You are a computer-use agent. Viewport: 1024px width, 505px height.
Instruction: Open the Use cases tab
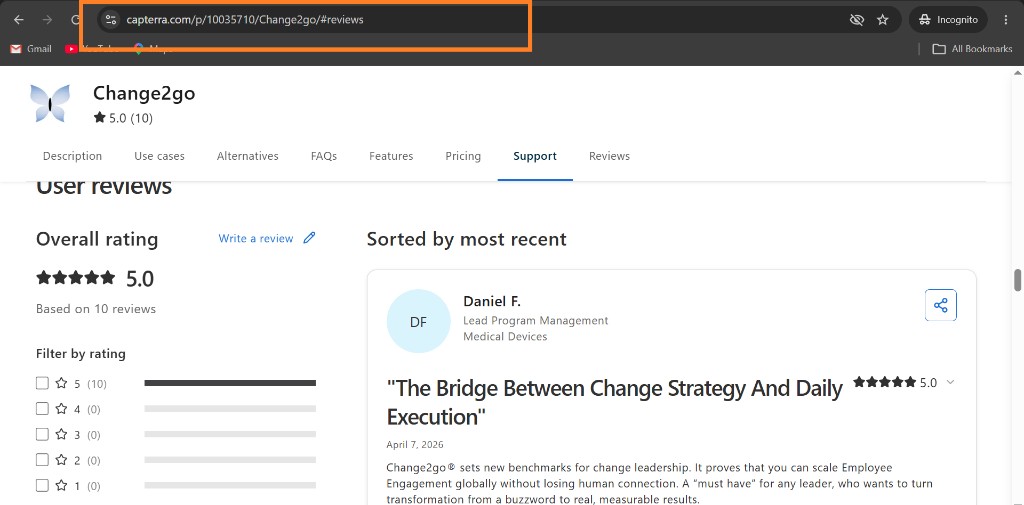pos(159,156)
